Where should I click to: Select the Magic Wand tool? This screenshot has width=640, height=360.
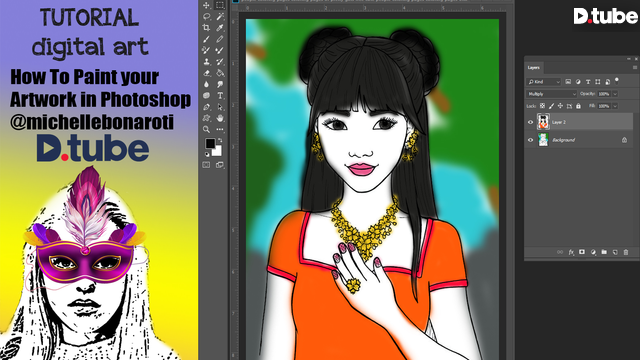point(220,17)
